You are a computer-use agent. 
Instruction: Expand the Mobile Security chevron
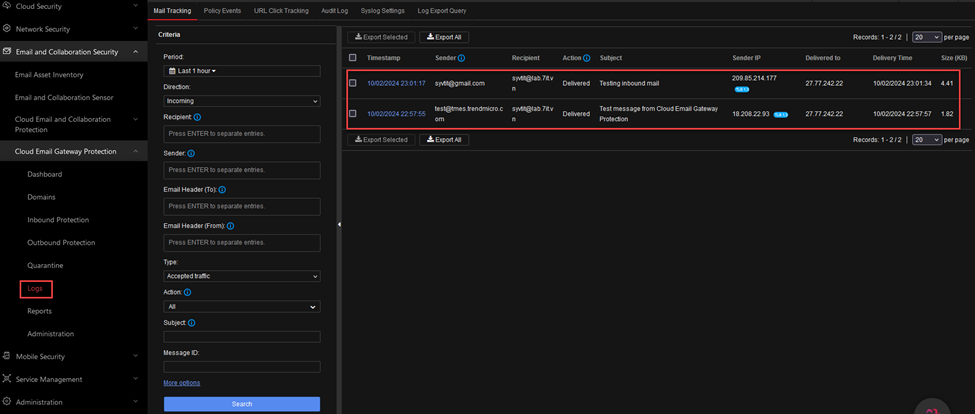tap(136, 356)
